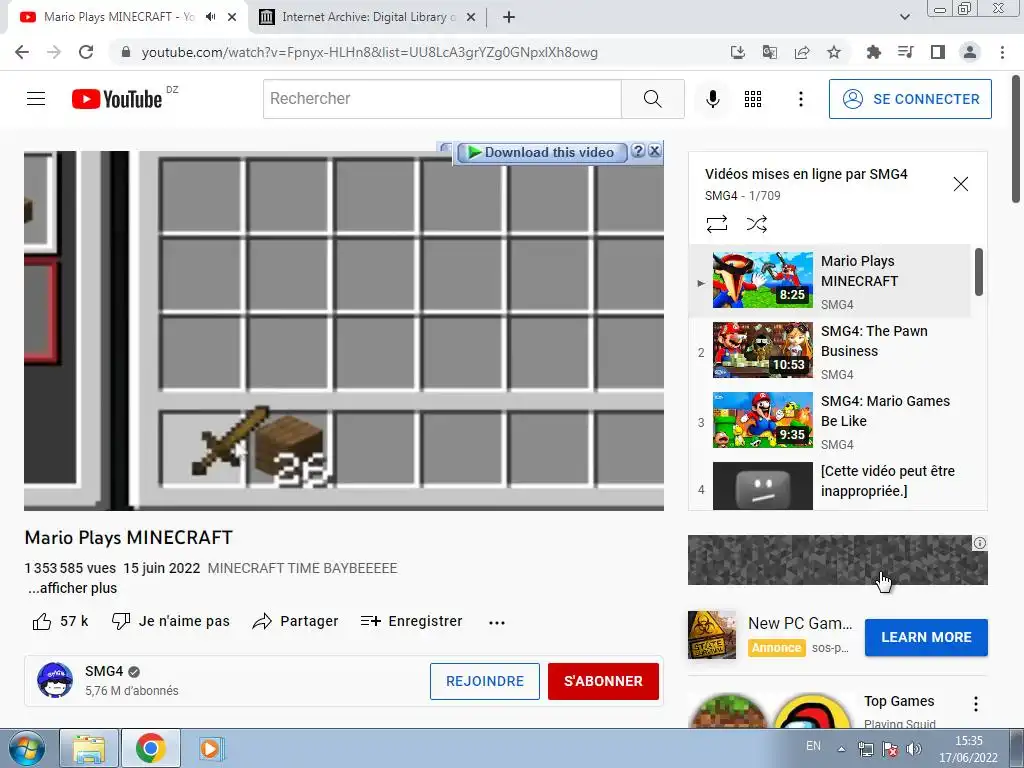1024x768 pixels.
Task: Open a new browser tab
Action: [x=509, y=18]
